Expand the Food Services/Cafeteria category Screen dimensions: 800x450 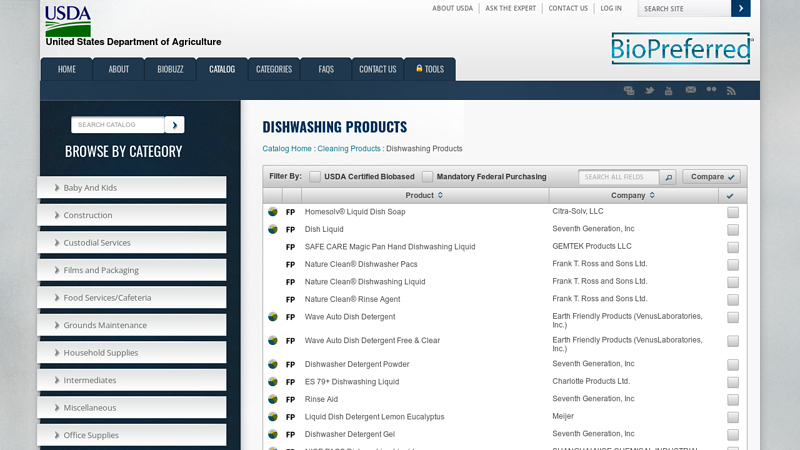132,297
